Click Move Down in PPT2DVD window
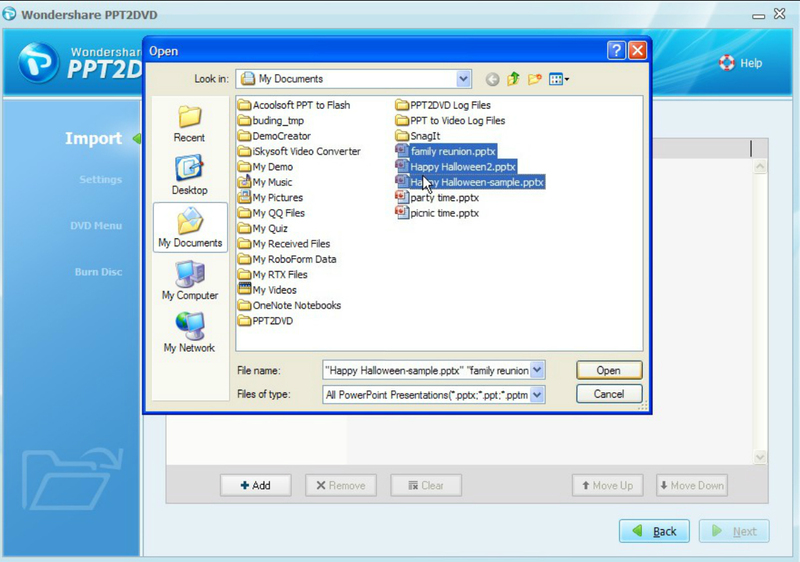Screen dimensions: 800x562 (692, 486)
